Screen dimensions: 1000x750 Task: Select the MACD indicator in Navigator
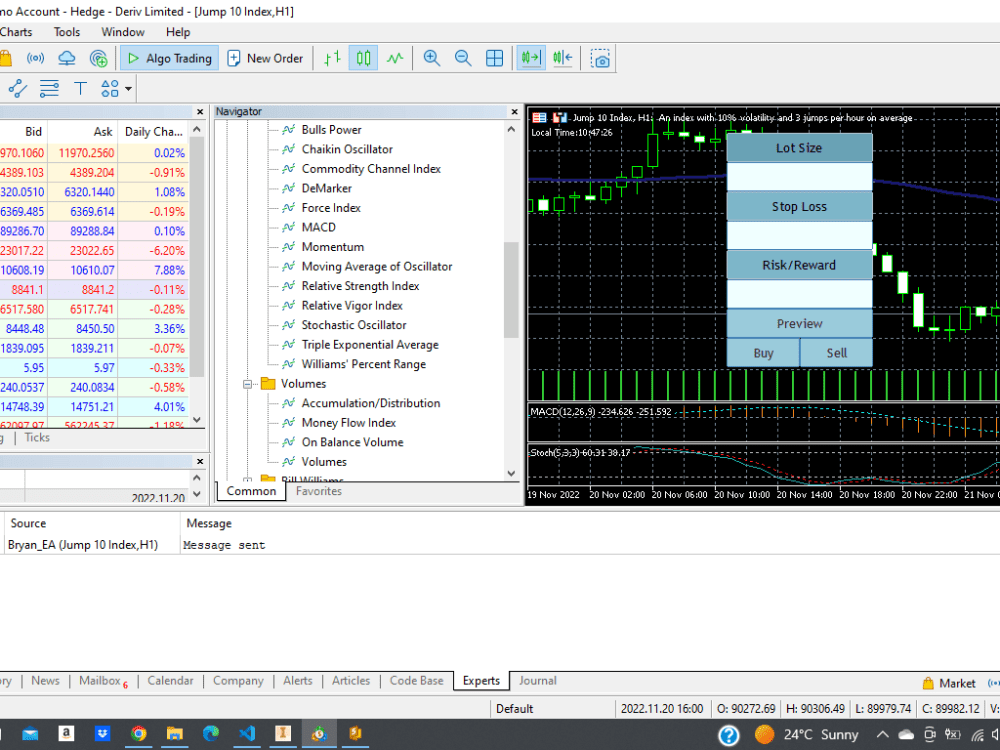click(318, 227)
